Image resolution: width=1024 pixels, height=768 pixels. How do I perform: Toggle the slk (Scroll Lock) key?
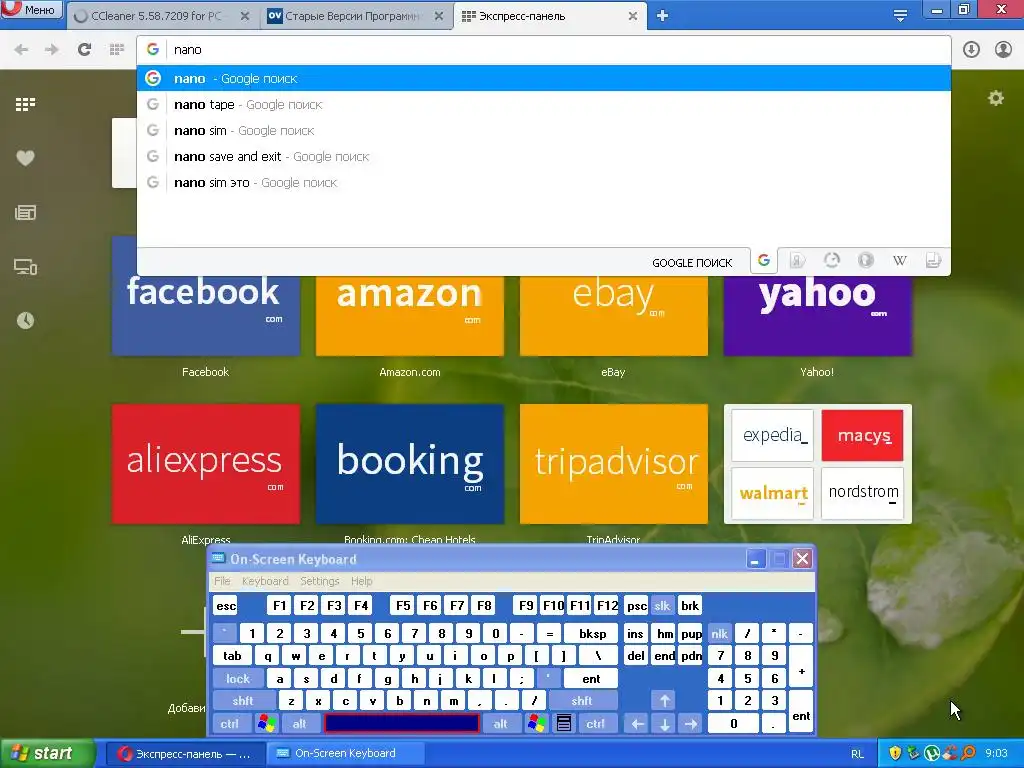[662, 606]
